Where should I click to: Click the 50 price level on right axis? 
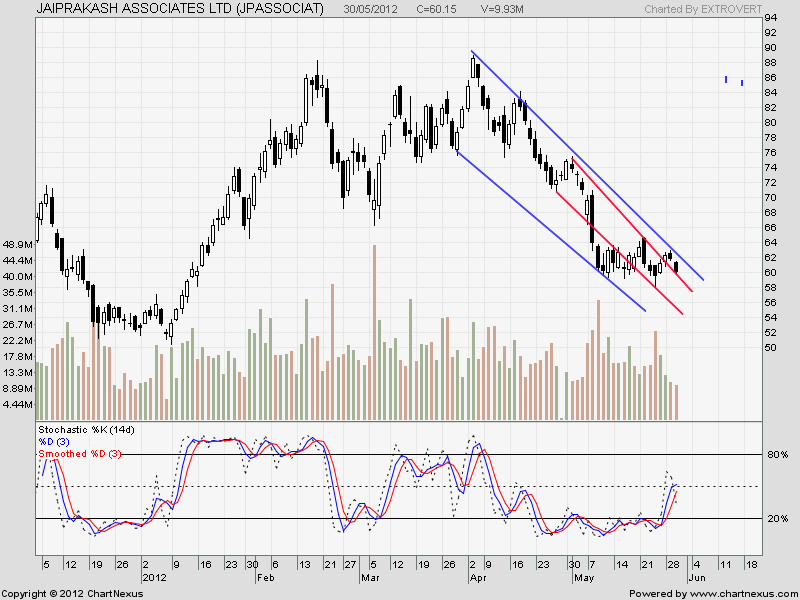click(x=770, y=348)
